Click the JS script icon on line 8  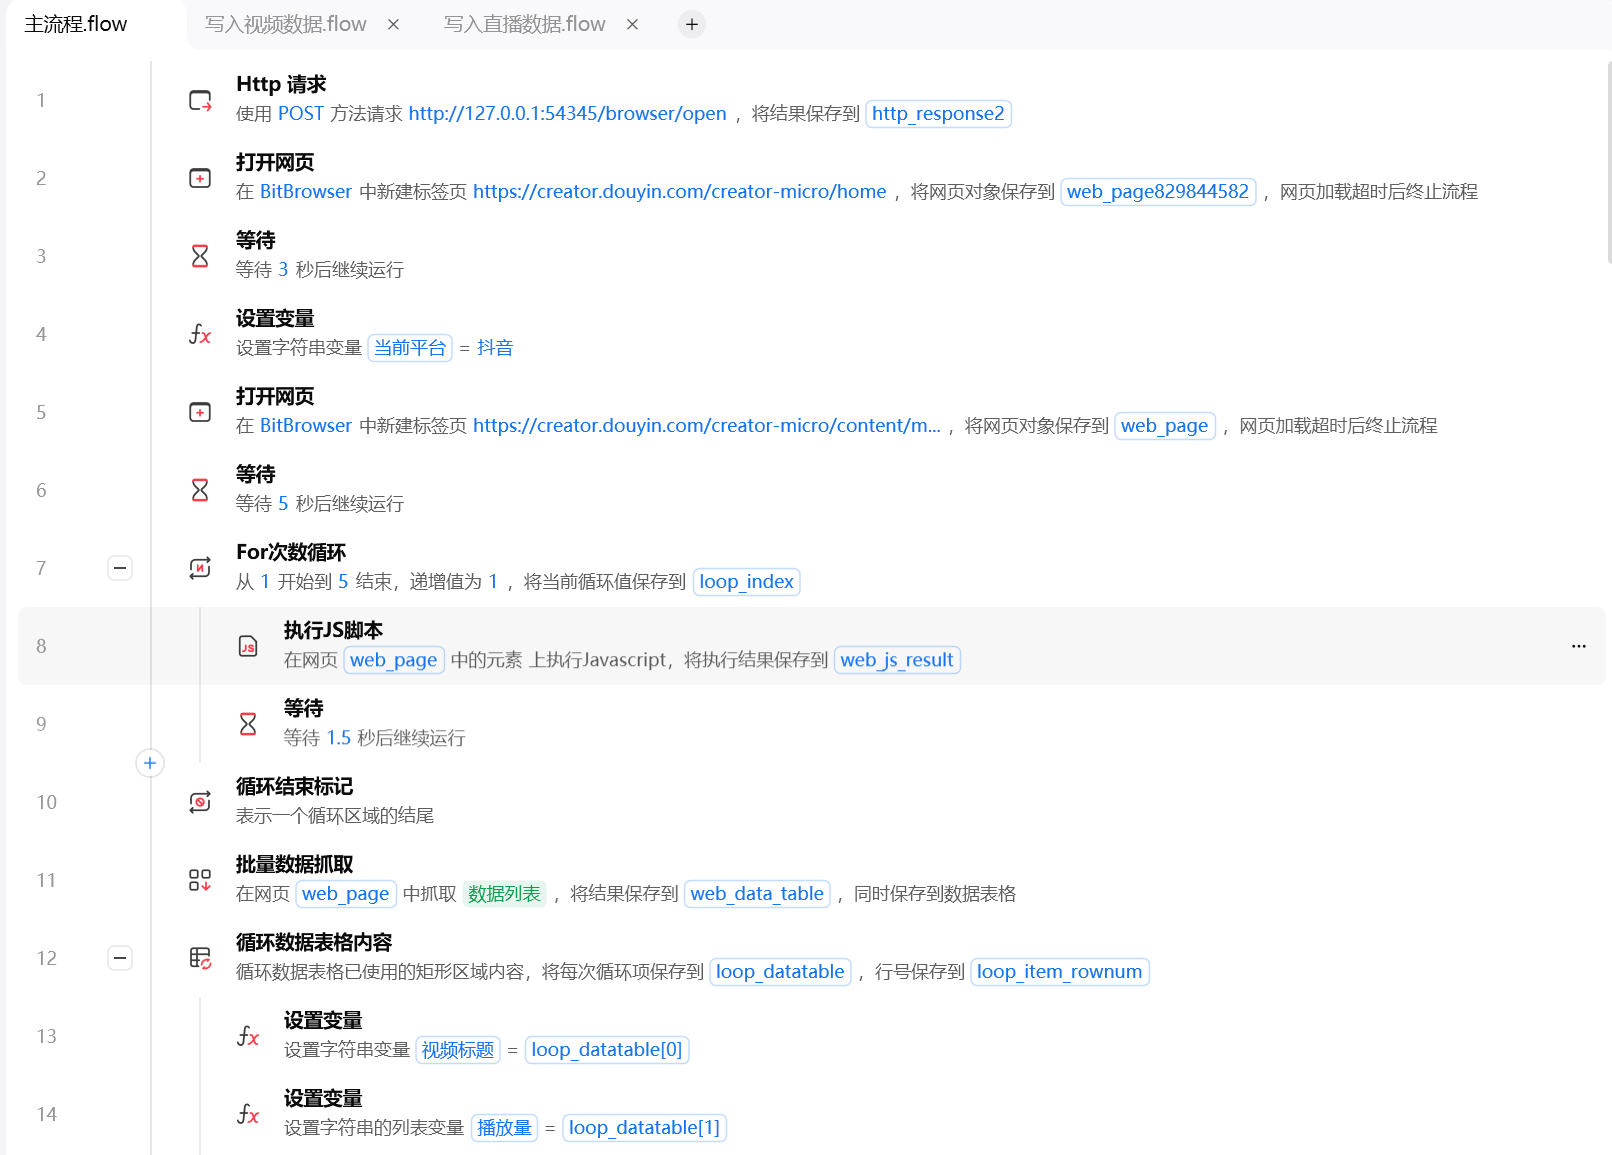pyautogui.click(x=248, y=646)
